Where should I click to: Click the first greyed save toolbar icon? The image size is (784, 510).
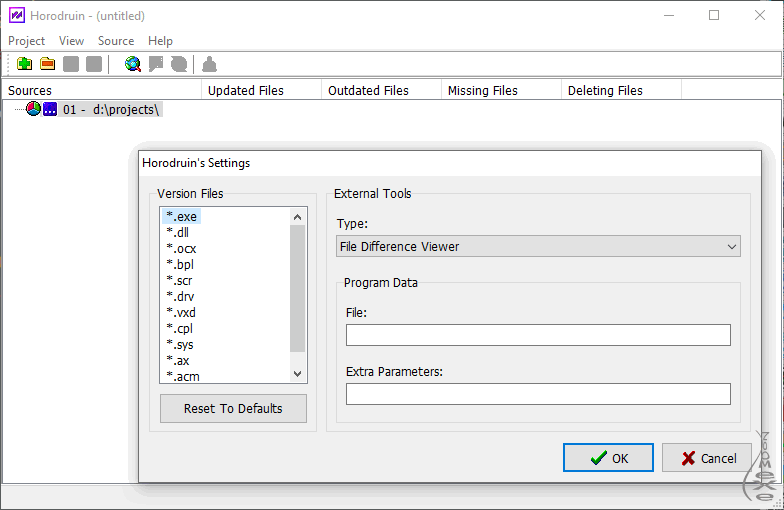71,64
